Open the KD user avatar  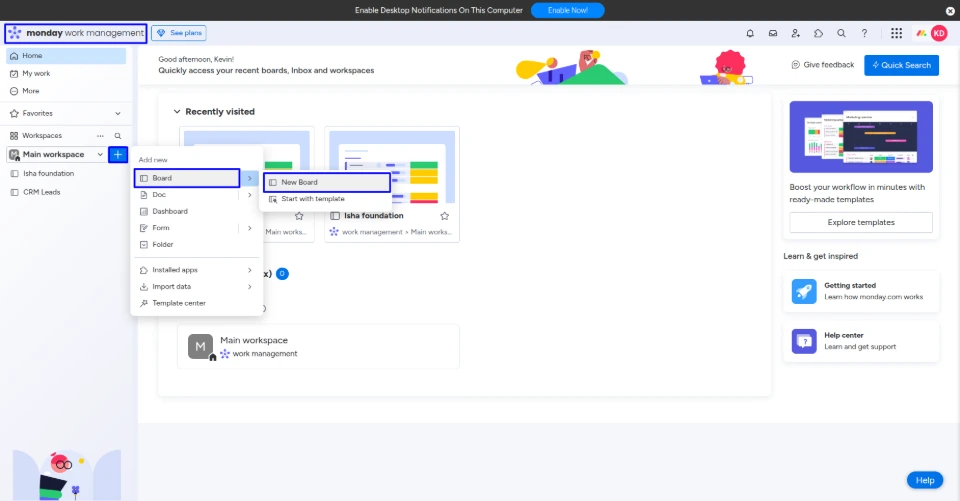pos(939,33)
